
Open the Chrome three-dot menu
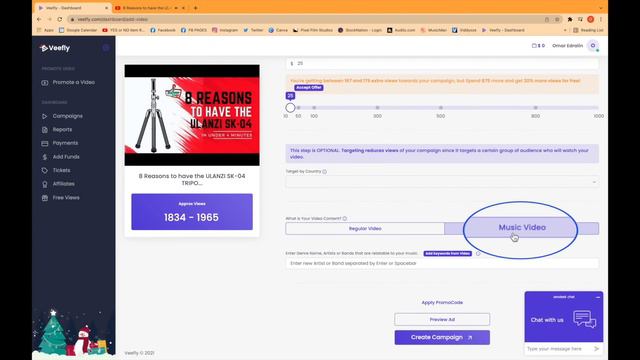[601, 19]
